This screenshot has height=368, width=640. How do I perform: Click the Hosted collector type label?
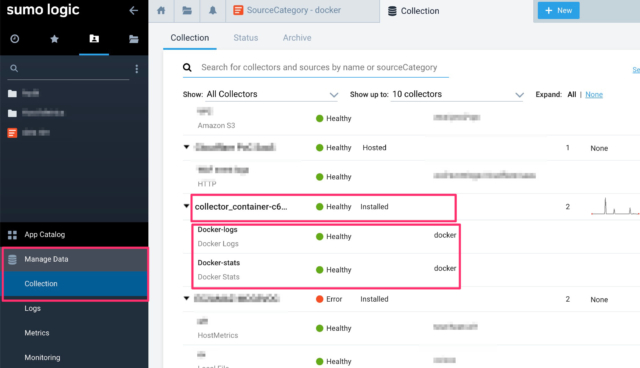coord(374,148)
